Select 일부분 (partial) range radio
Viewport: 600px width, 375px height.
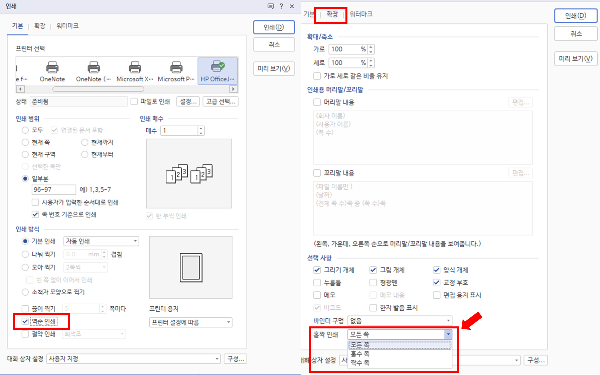[25, 179]
